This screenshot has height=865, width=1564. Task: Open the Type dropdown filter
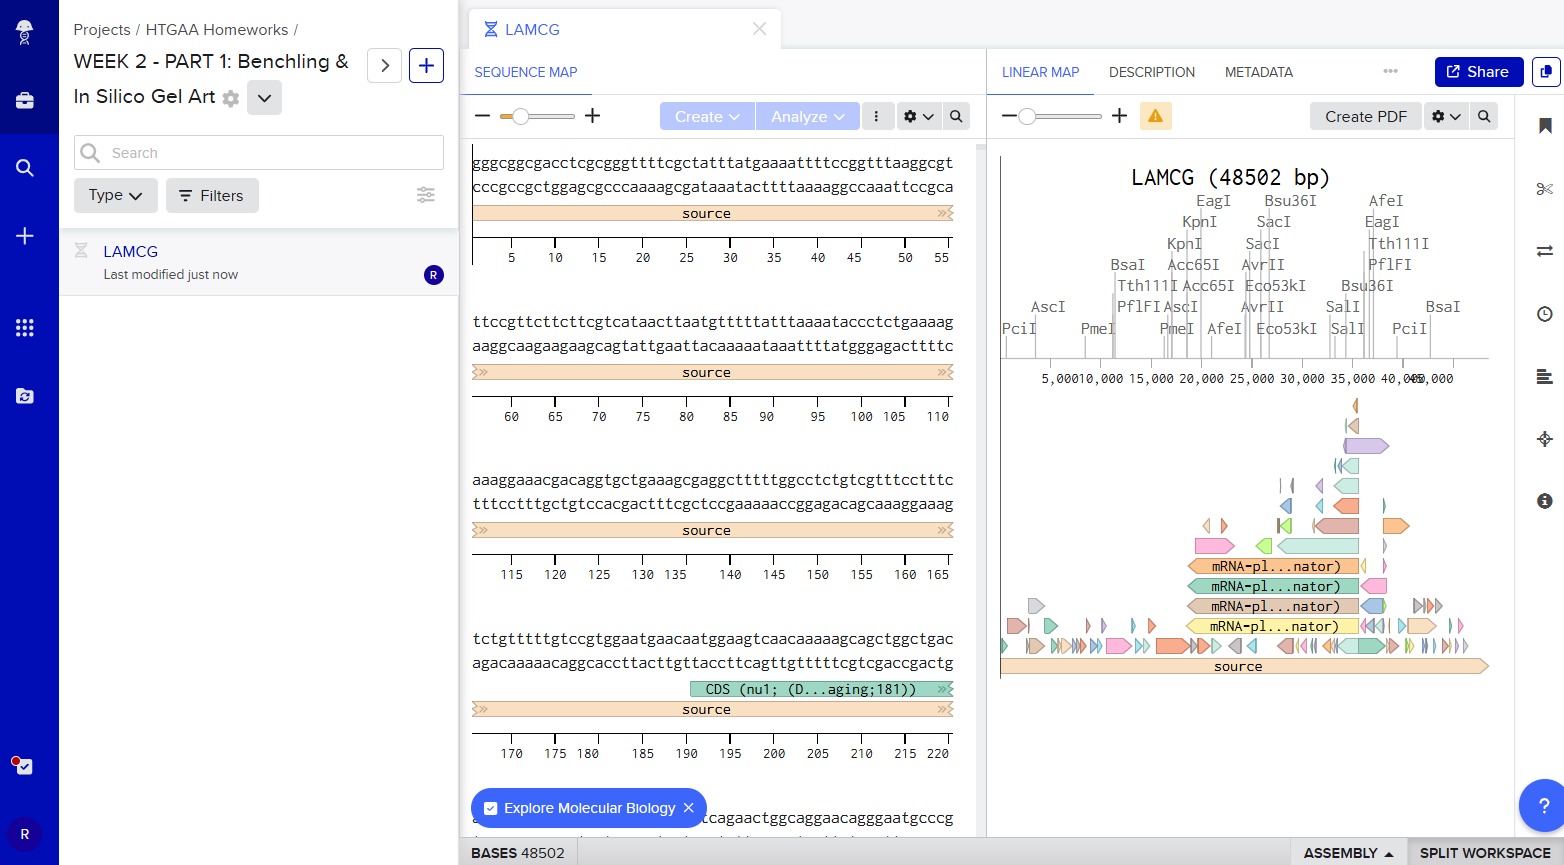click(x=115, y=195)
